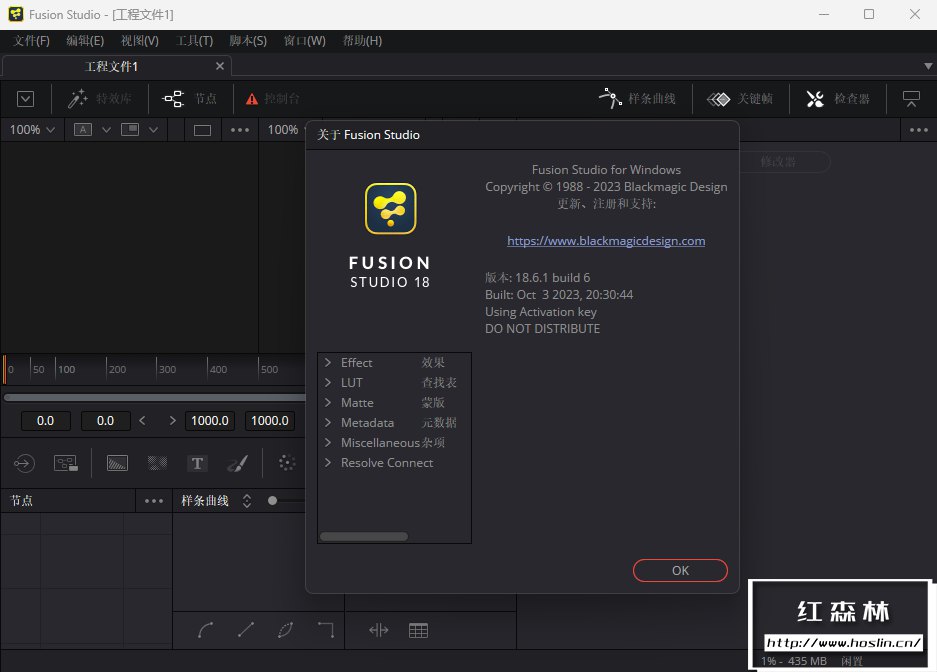
Task: Expand dropdown arrow next to A buffer icon
Action: click(106, 130)
